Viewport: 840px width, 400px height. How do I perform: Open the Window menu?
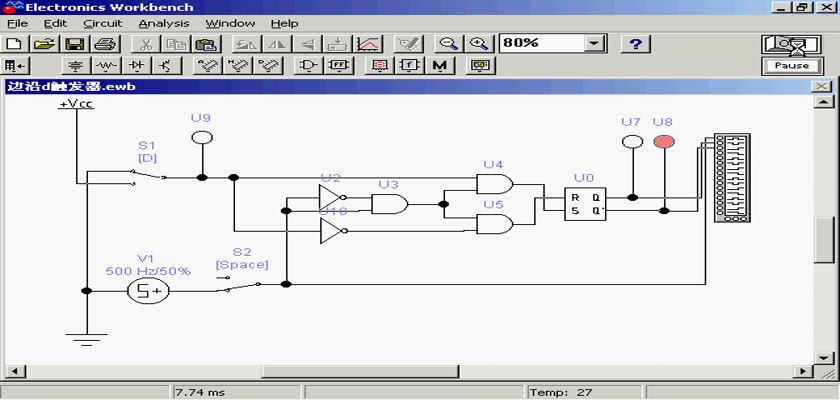[x=230, y=24]
